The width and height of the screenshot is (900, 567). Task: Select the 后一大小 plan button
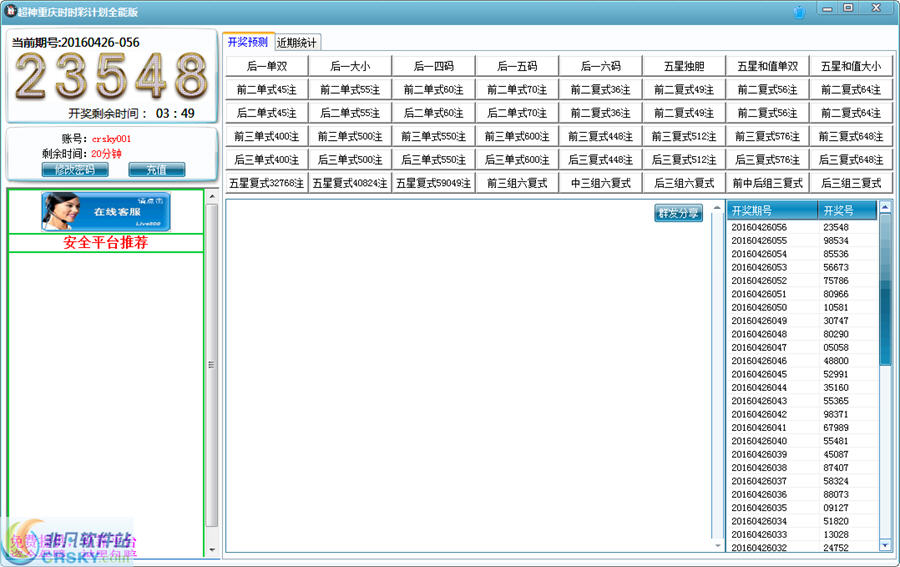[350, 66]
